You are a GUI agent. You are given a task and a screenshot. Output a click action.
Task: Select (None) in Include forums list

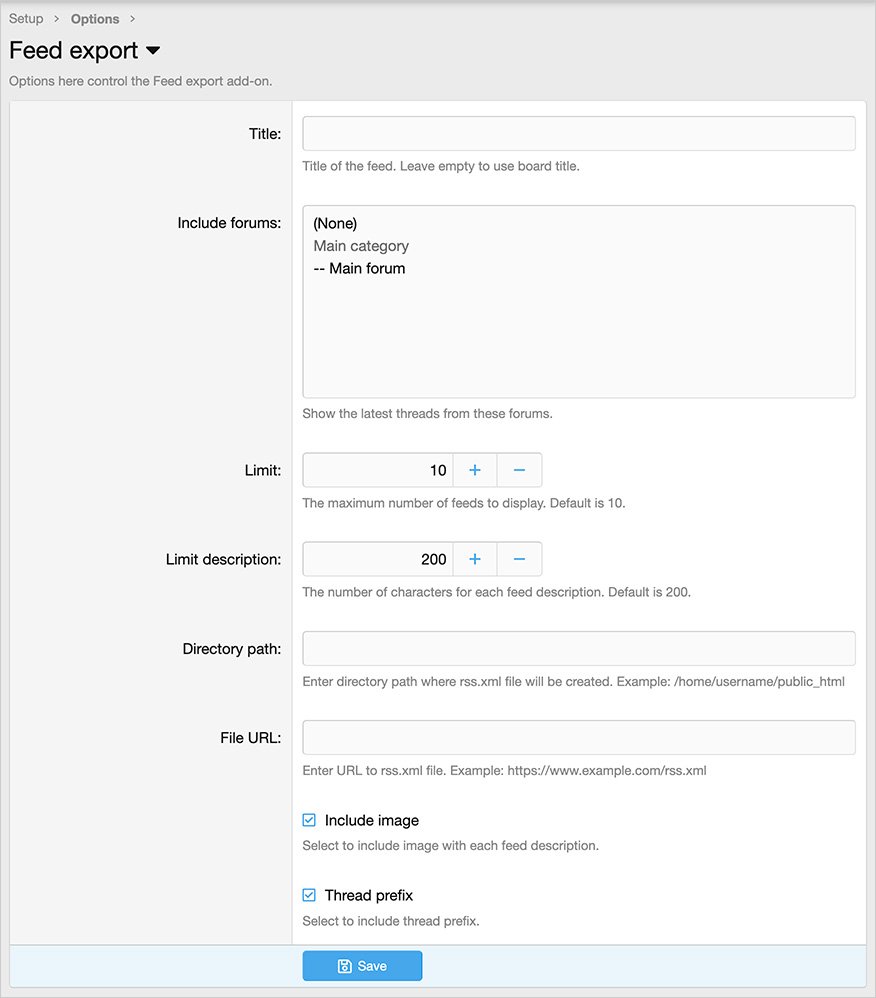point(335,223)
